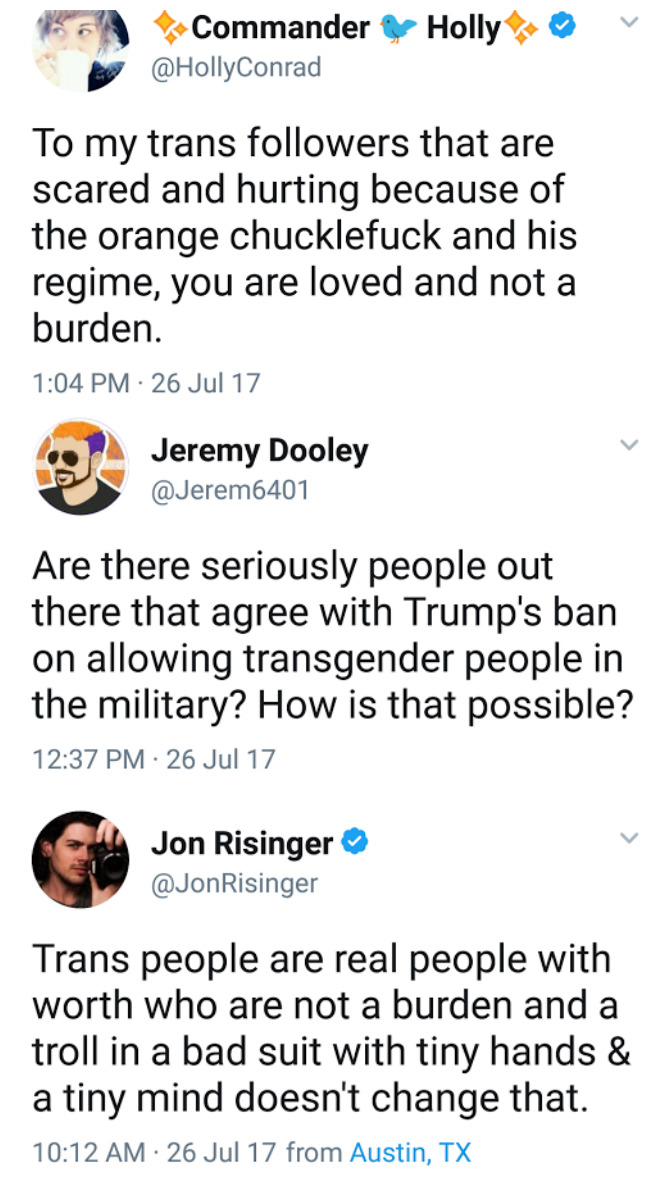Open chevron menu on Jeremy Dooley's tweet
The height and width of the screenshot is (1200, 672).
[x=628, y=444]
